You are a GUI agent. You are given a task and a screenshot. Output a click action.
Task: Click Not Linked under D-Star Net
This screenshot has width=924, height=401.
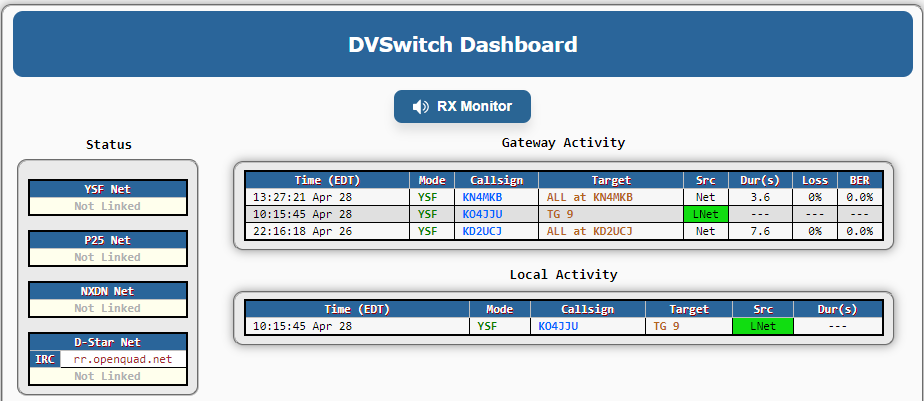tap(107, 376)
